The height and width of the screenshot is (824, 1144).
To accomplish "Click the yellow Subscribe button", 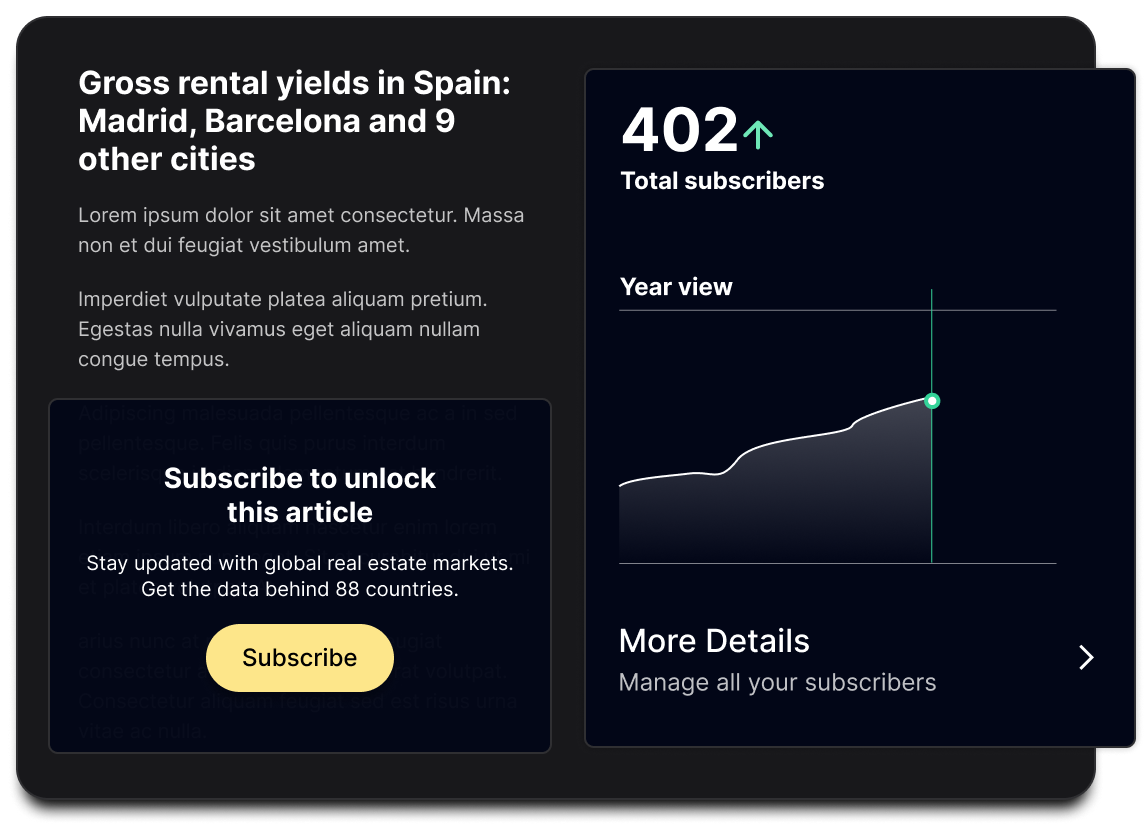I will tap(300, 658).
